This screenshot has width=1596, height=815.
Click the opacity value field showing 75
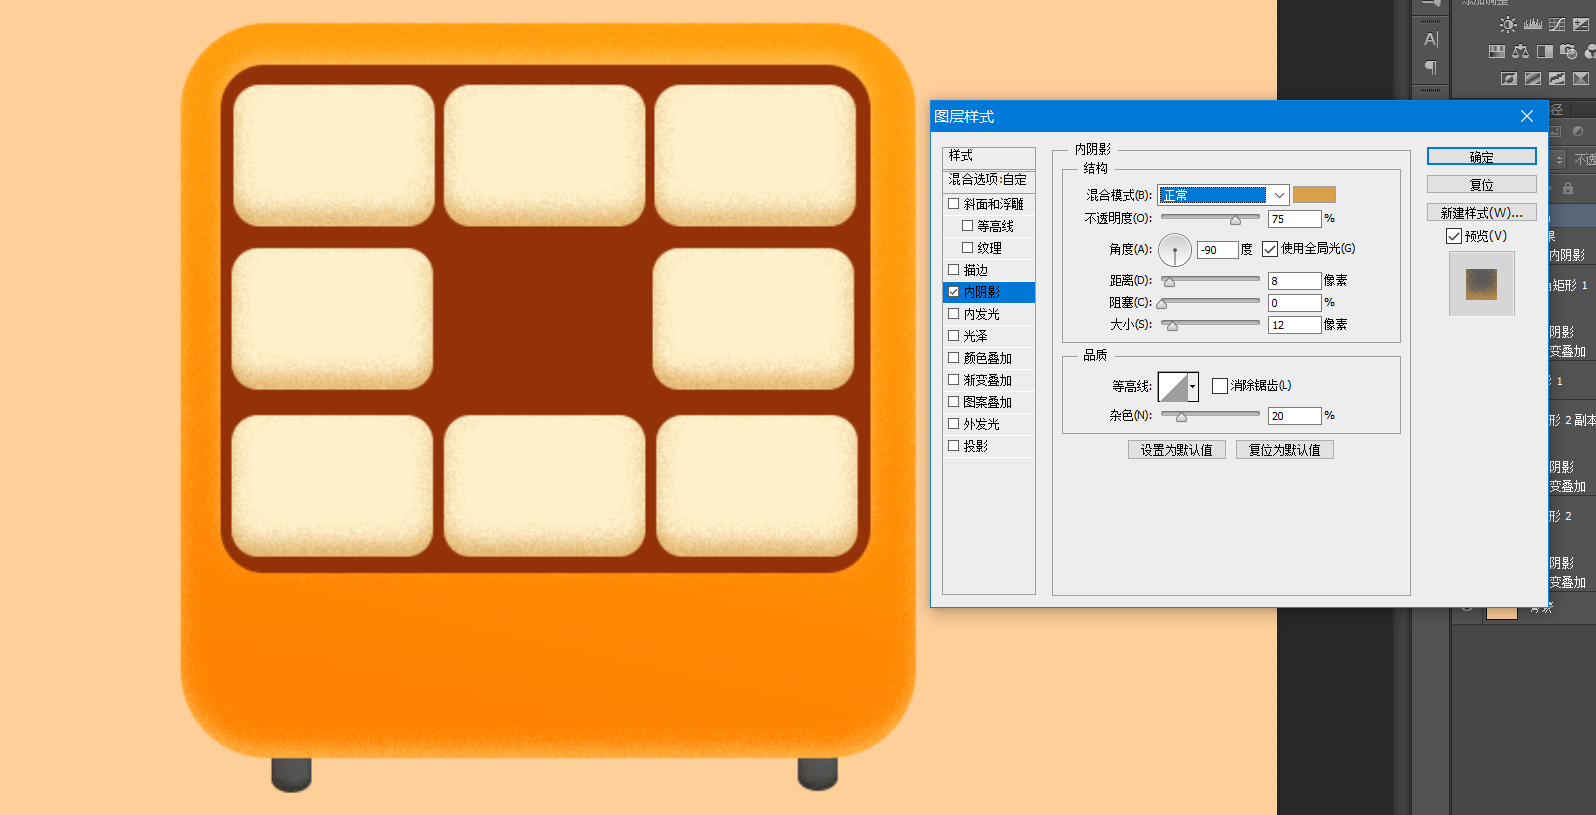pos(1295,219)
